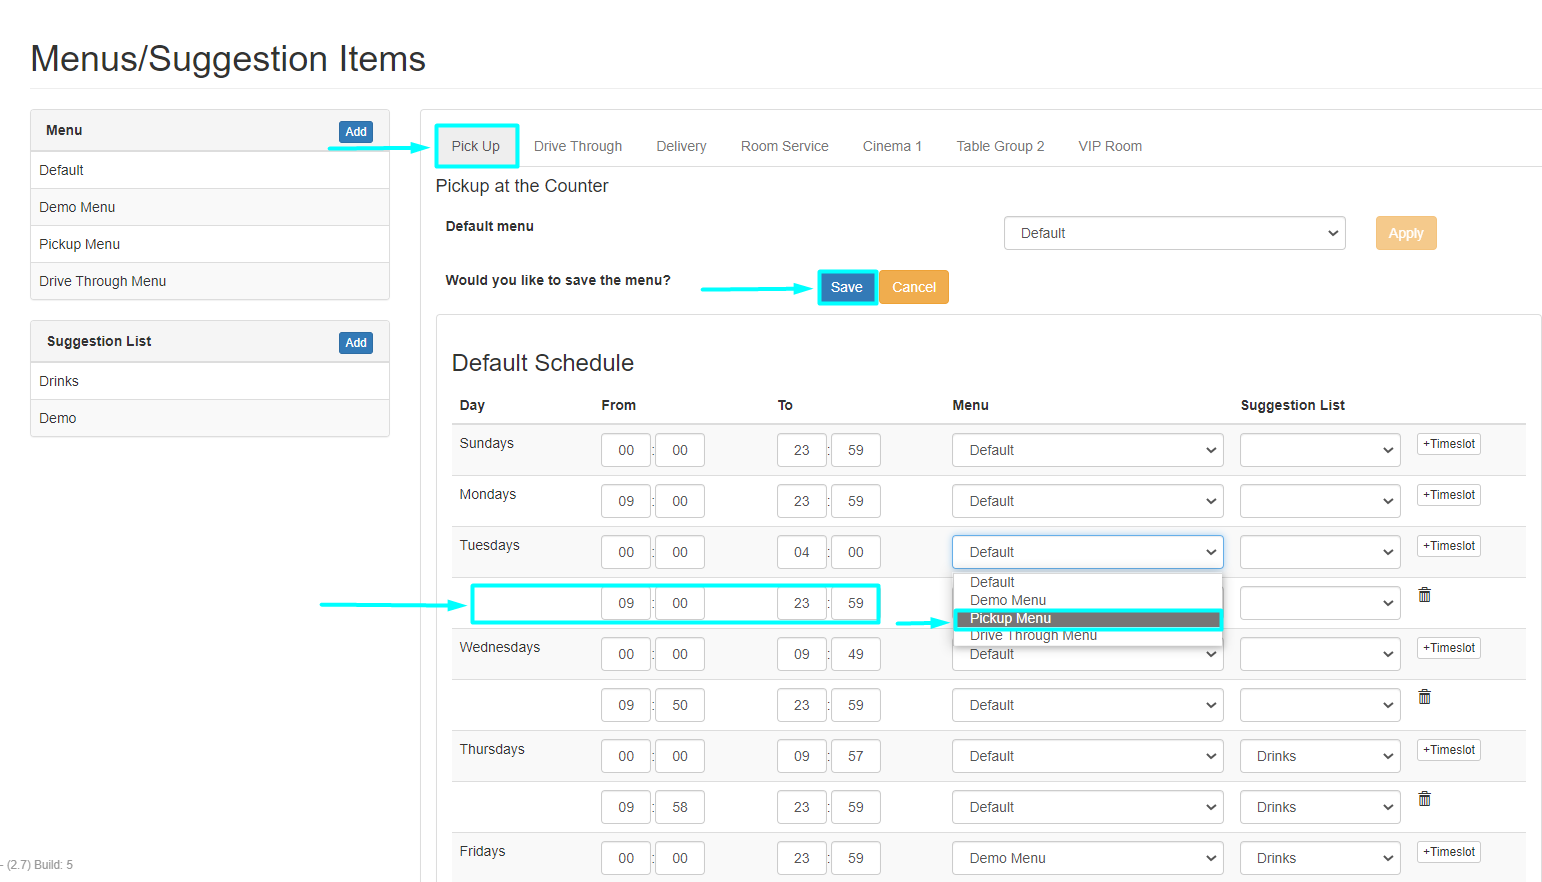Choose Drive Through Menu option in dropdown list
Screen dimensions: 1542x882
pos(1088,636)
